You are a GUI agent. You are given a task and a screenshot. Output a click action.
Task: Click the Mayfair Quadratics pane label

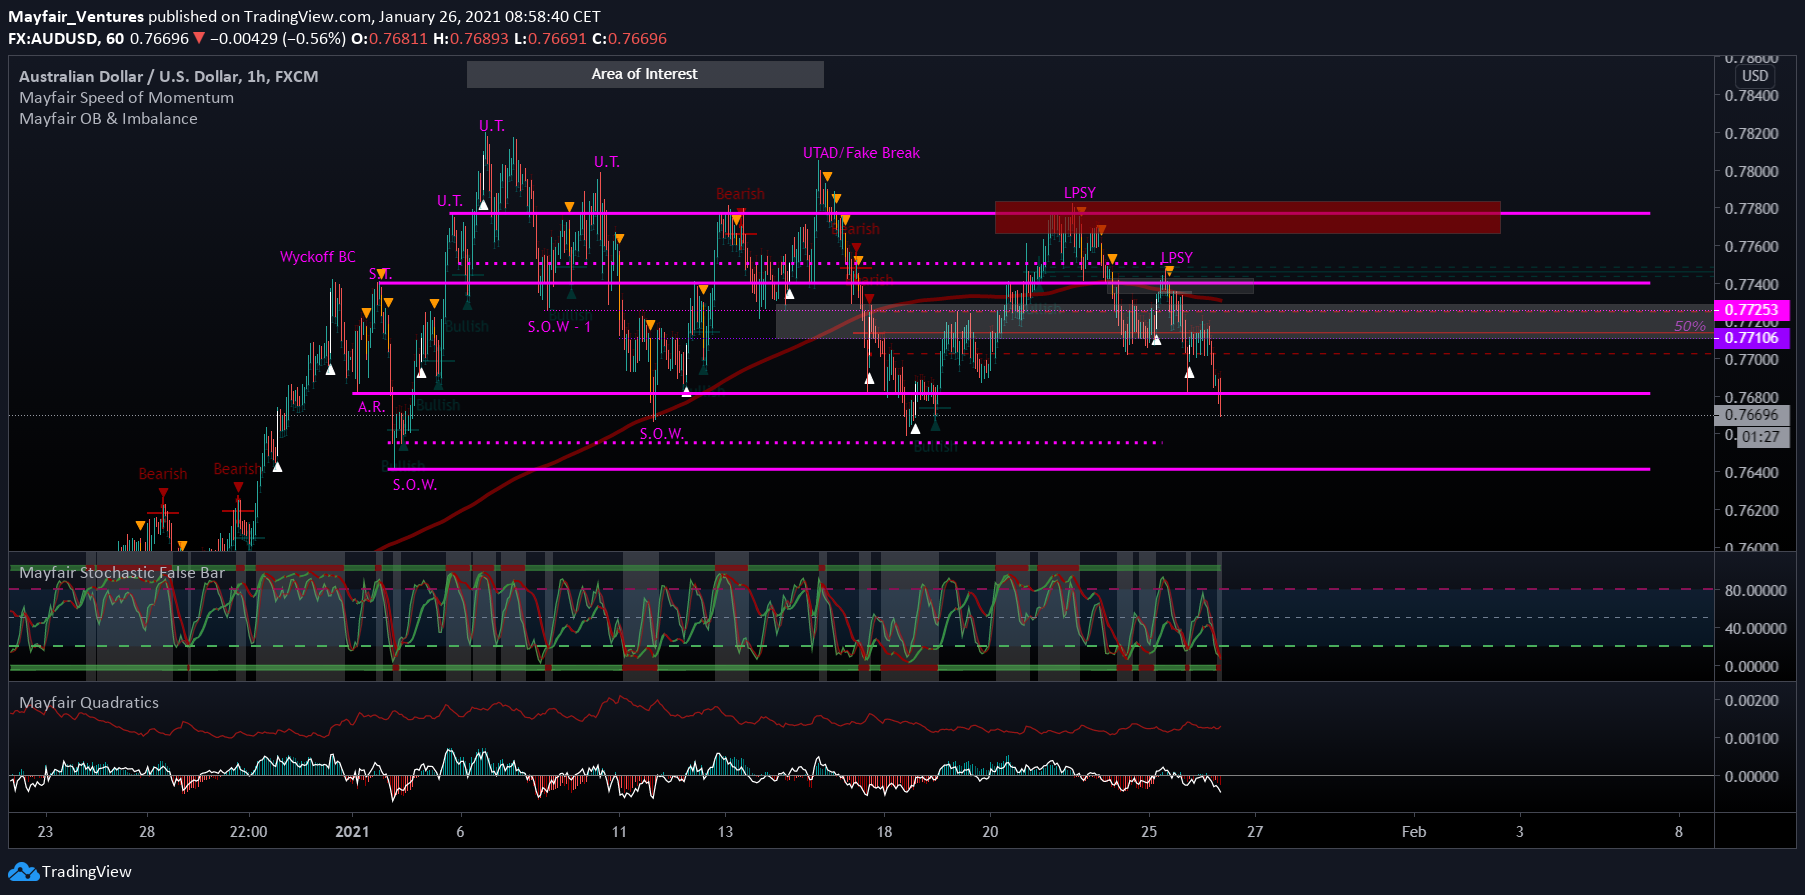89,703
